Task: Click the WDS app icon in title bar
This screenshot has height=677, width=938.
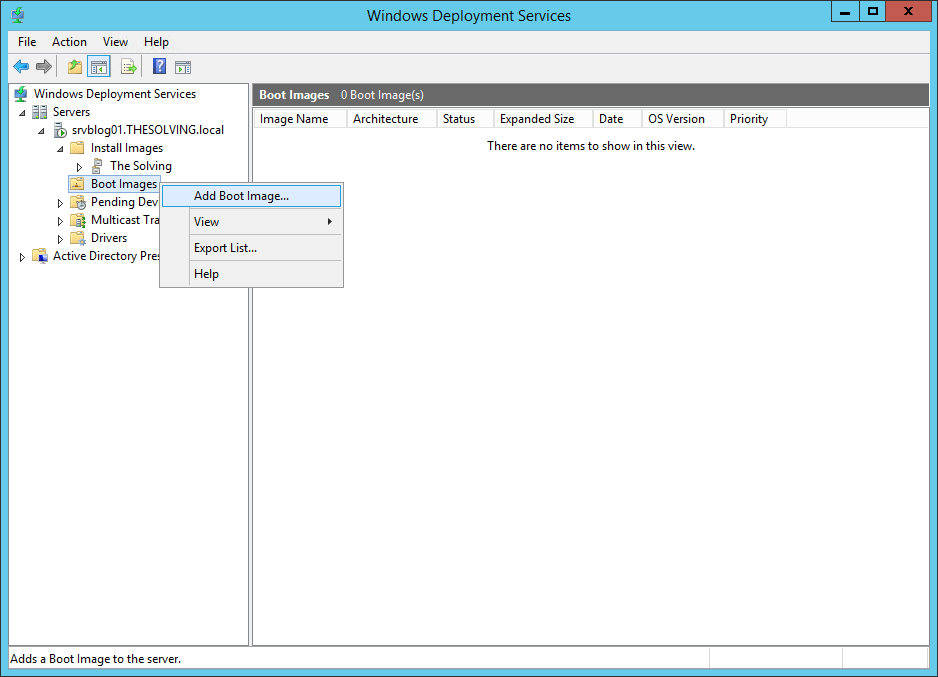Action: [x=17, y=14]
